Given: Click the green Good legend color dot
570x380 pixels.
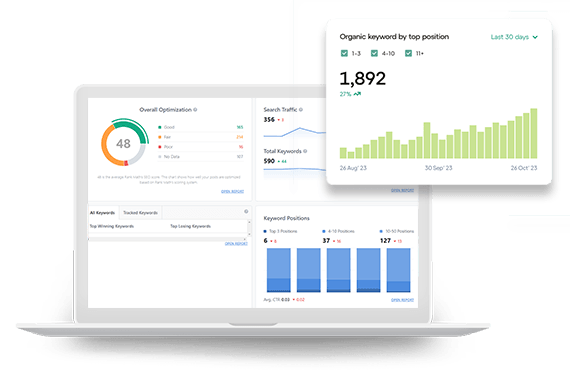Looking at the screenshot, I should pyautogui.click(x=160, y=127).
